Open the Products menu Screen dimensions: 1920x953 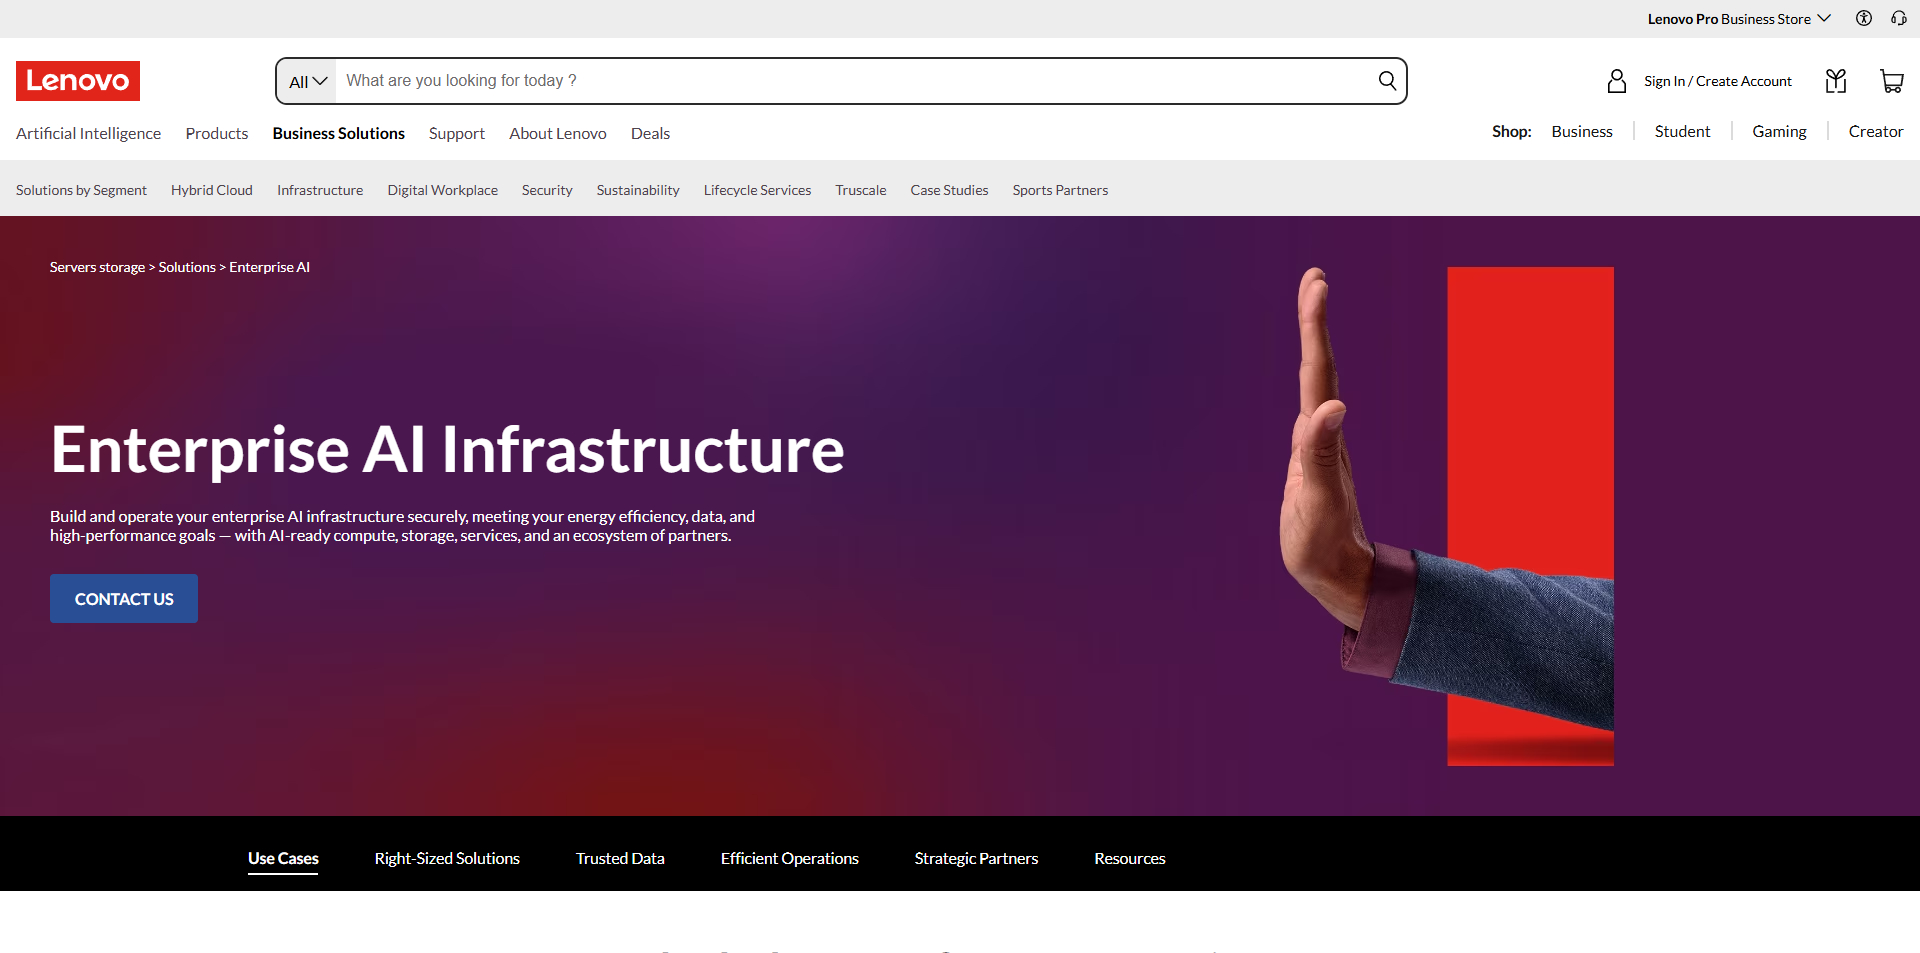click(x=217, y=133)
